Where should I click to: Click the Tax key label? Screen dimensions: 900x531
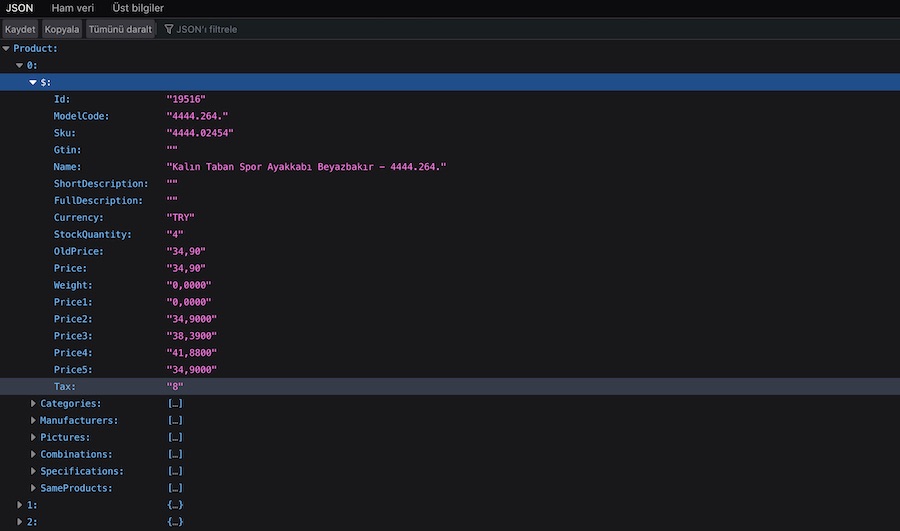65,387
